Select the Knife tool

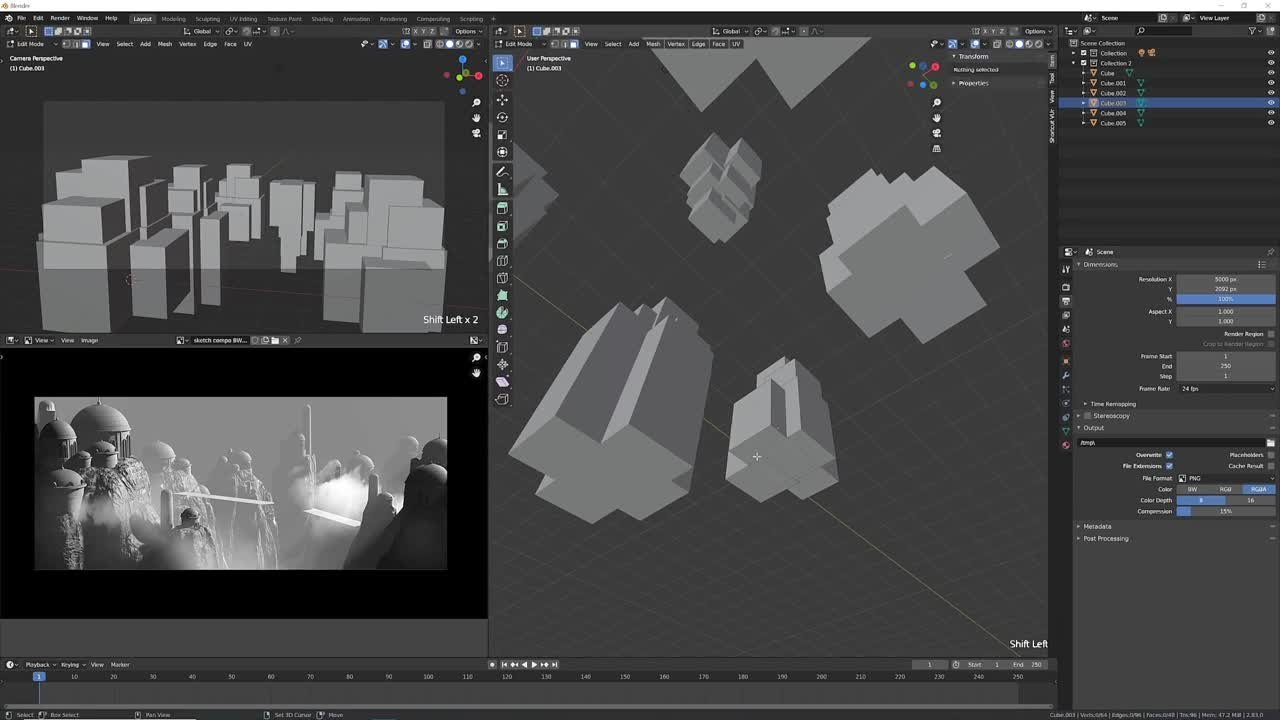(x=502, y=278)
